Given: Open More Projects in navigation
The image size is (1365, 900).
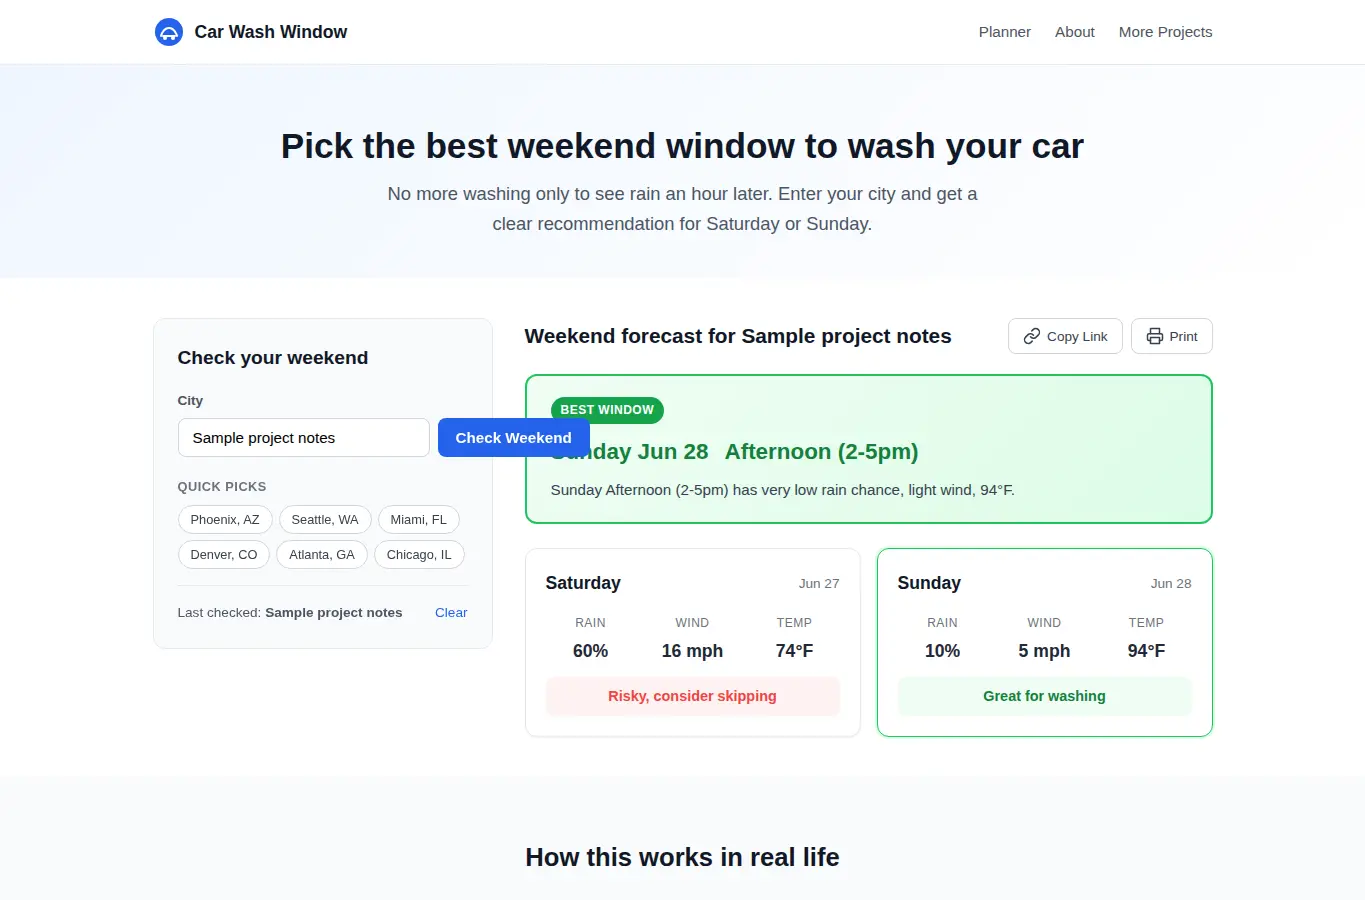Looking at the screenshot, I should pyautogui.click(x=1165, y=32).
